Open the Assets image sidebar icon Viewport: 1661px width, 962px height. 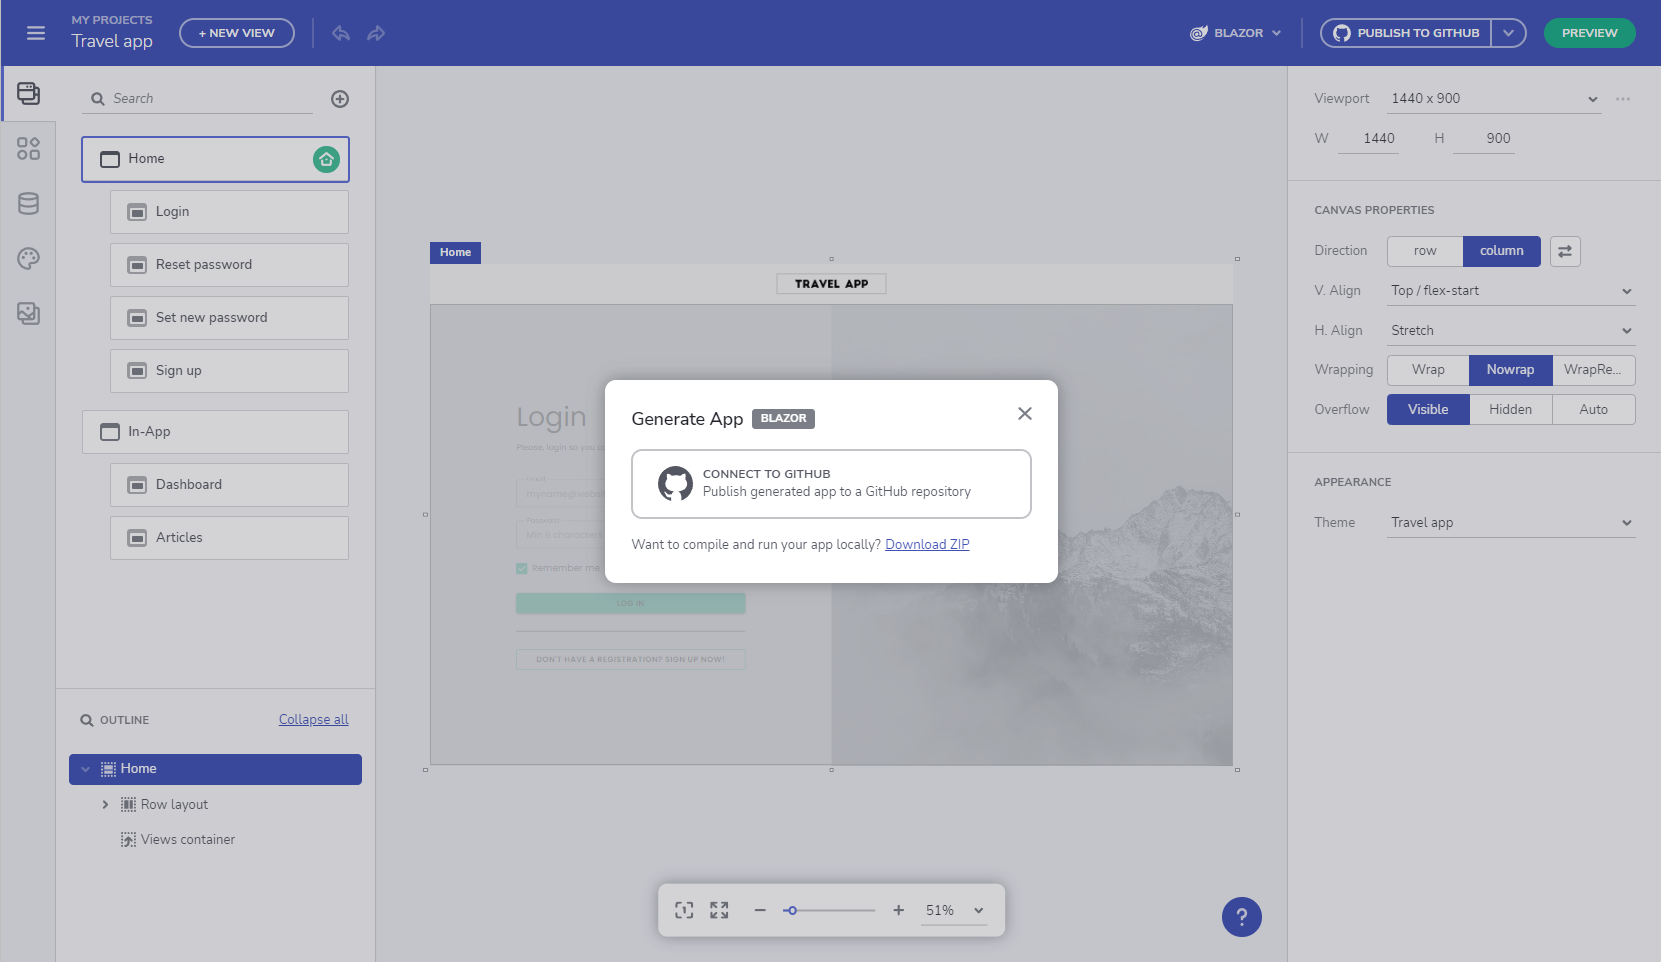click(x=28, y=313)
